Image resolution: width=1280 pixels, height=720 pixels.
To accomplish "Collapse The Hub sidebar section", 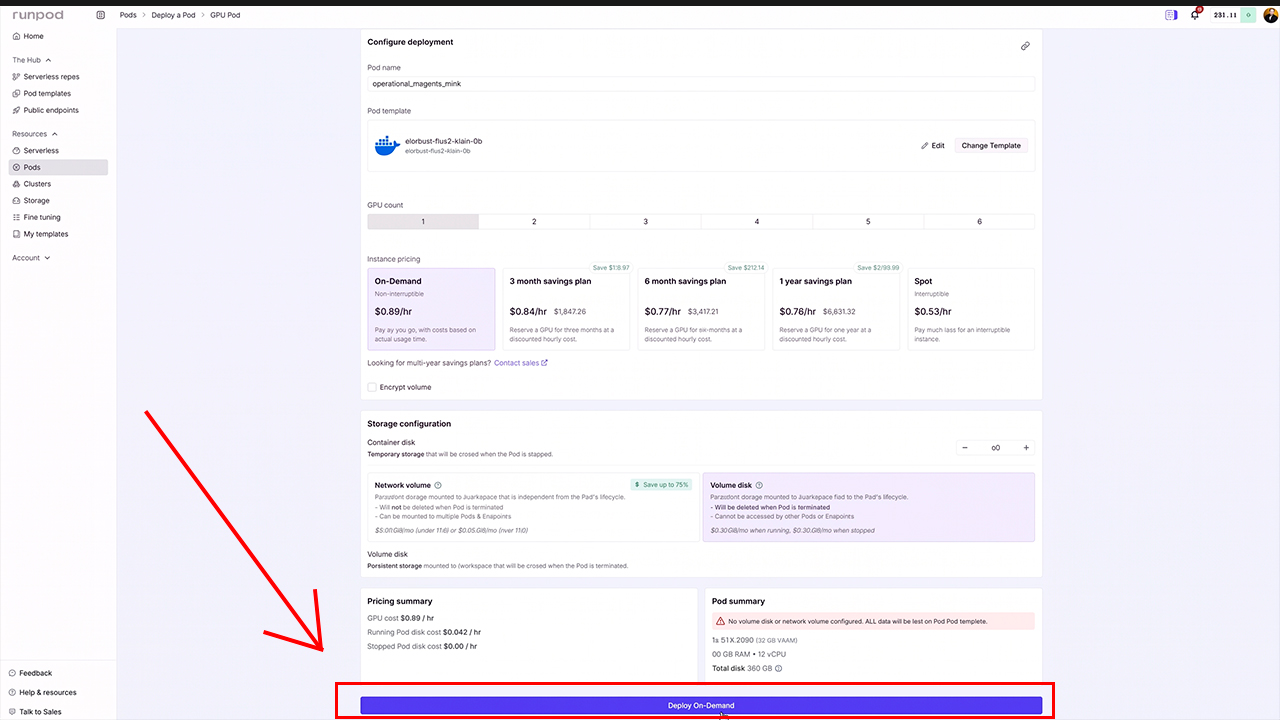I will coord(48,60).
